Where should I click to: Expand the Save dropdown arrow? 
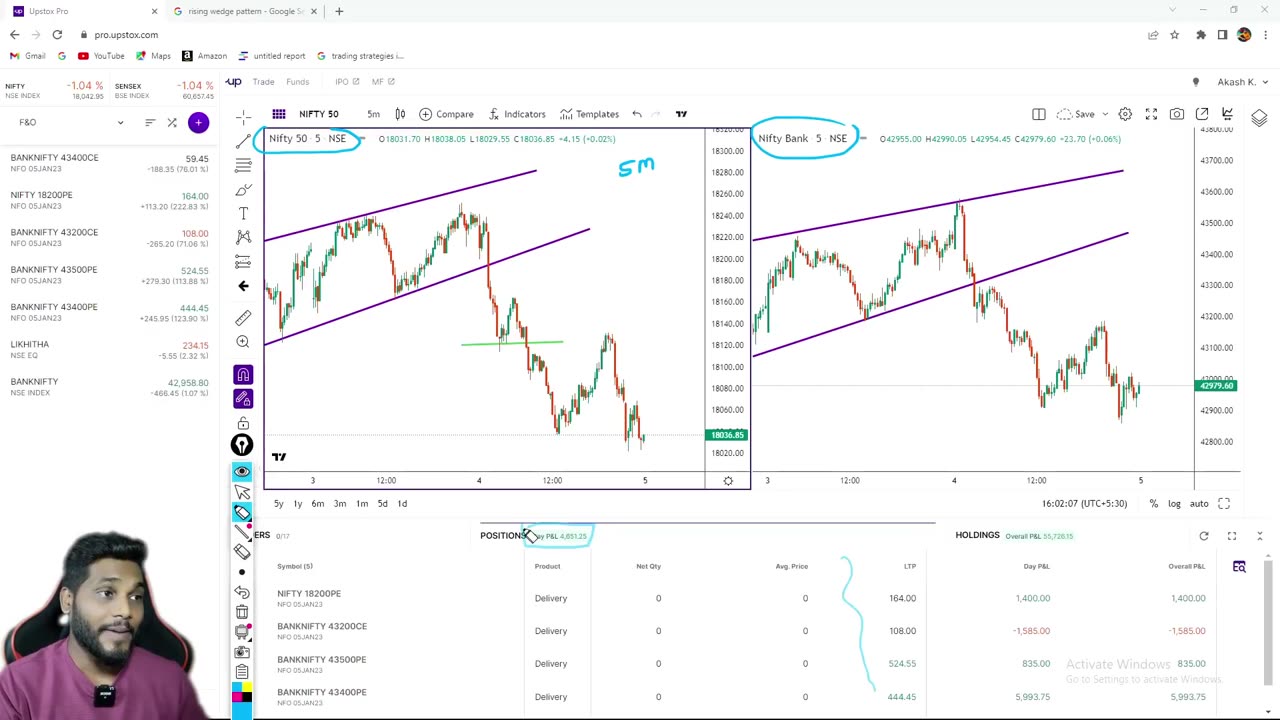[x=1104, y=114]
